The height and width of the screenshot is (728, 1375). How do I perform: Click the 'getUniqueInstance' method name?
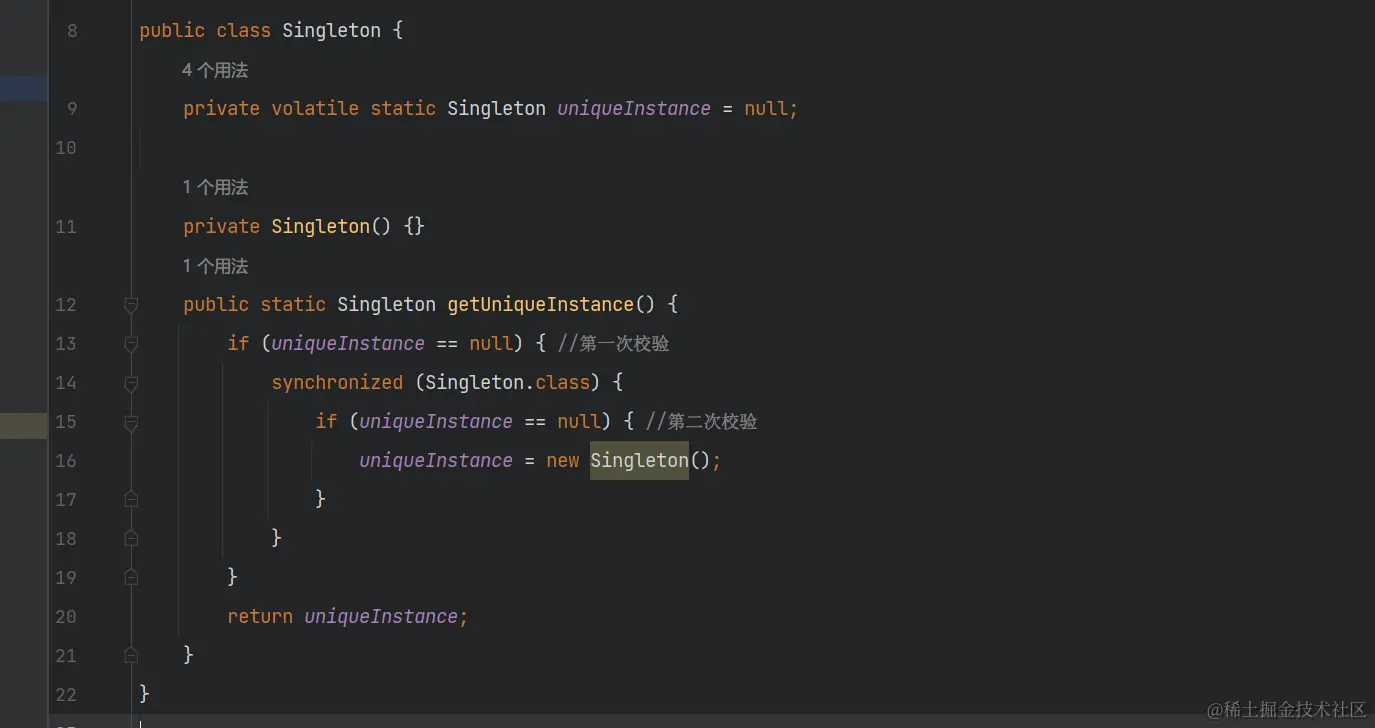[x=541, y=304]
